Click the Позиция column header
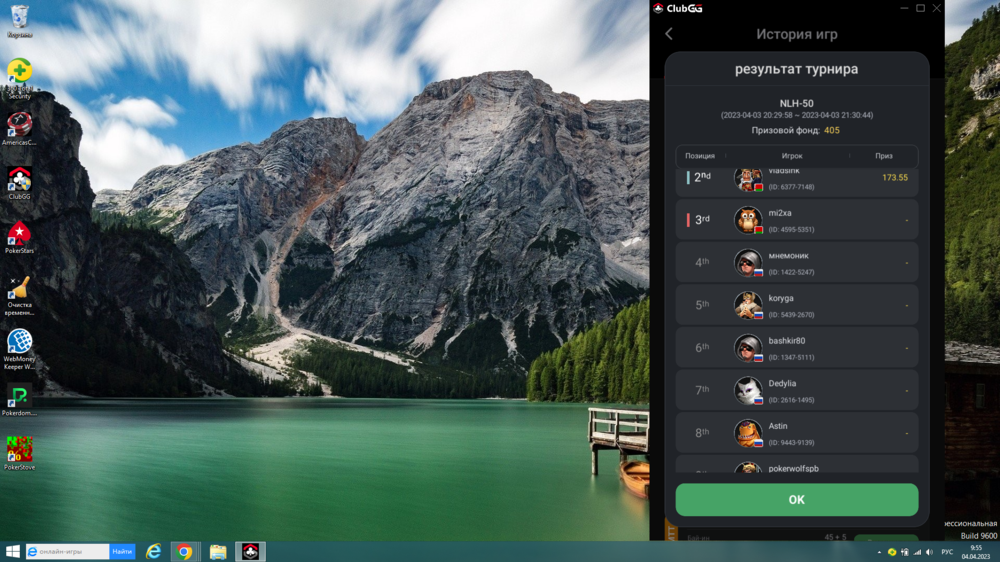Screen dimensions: 1000x562 pos(700,156)
